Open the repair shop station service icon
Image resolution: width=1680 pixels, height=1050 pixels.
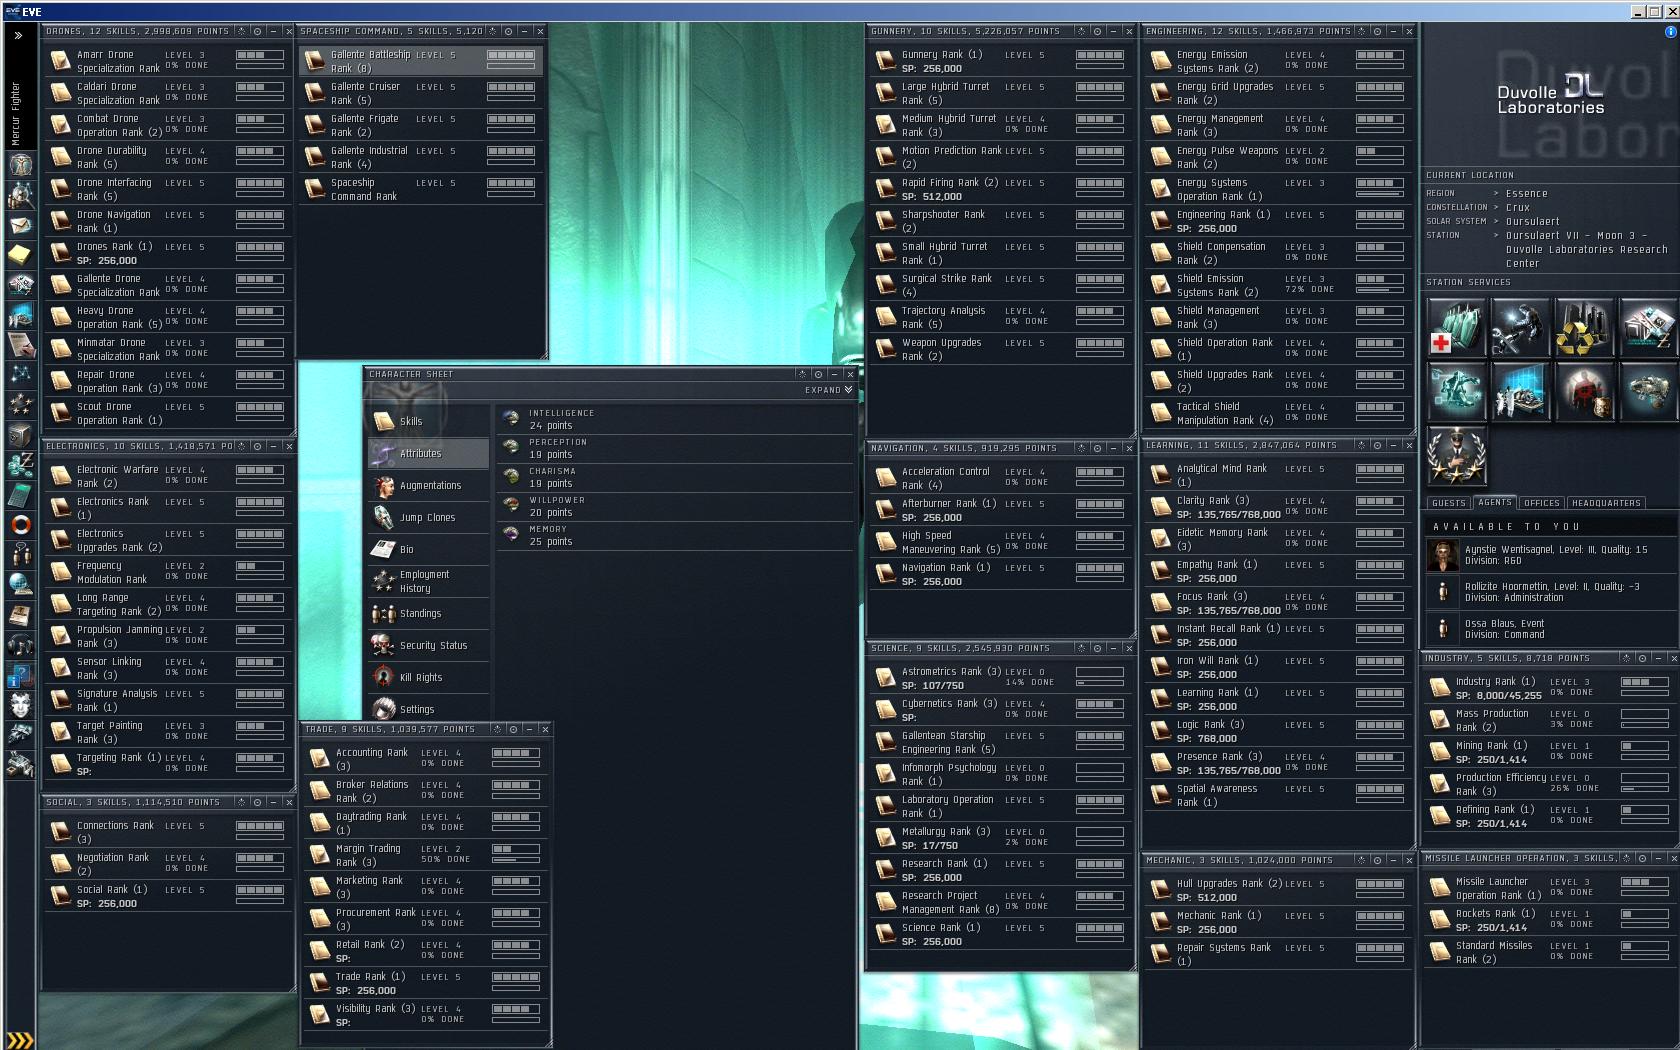1519,327
